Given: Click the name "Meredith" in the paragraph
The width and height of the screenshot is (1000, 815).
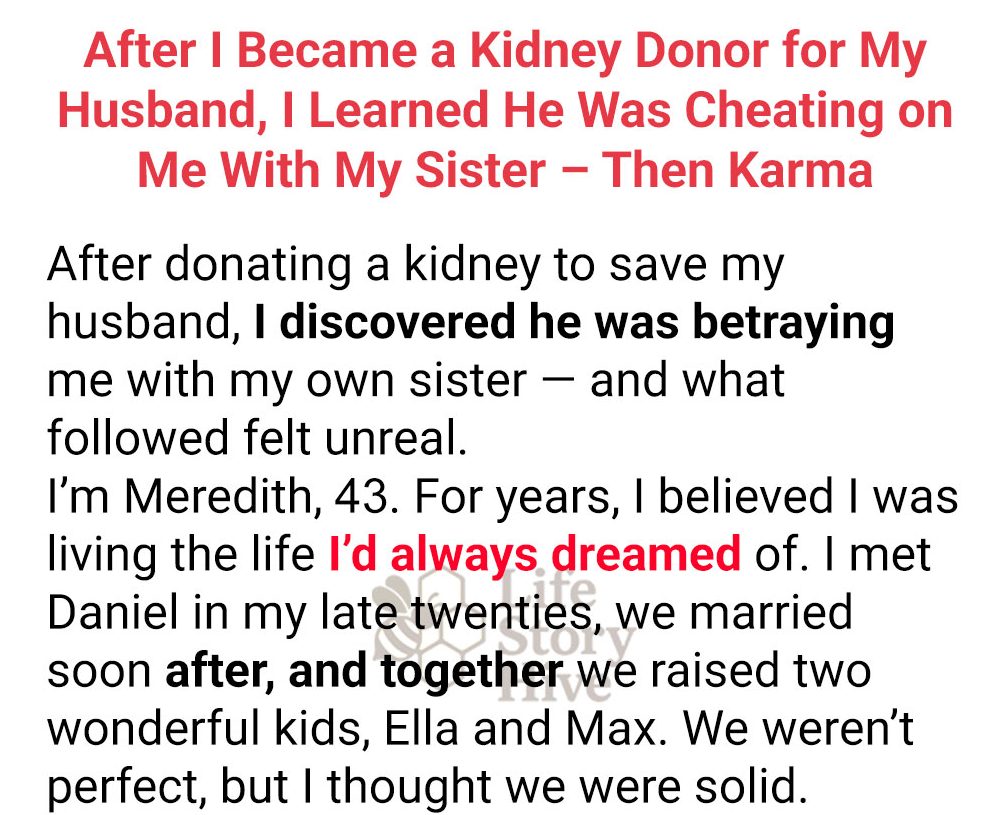Looking at the screenshot, I should point(209,497).
